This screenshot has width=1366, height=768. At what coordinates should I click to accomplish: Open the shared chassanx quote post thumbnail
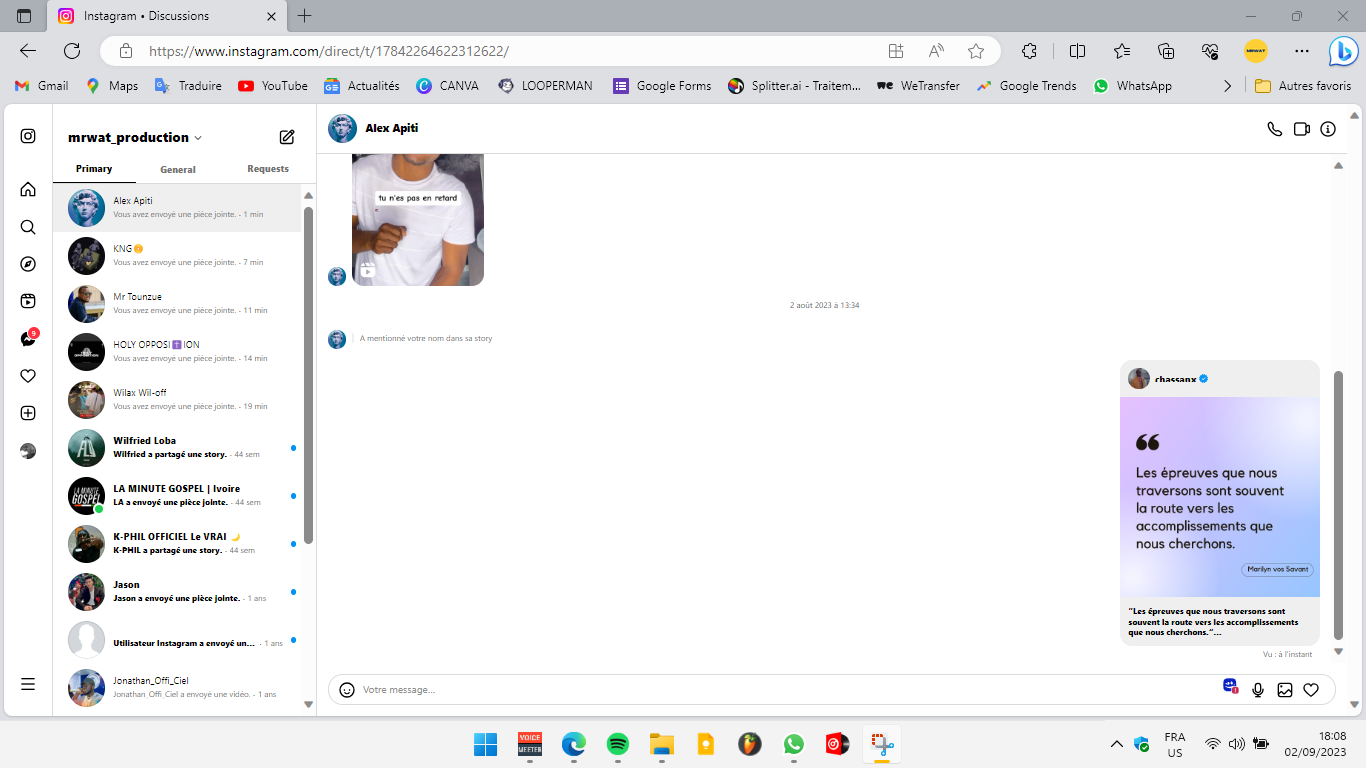click(1219, 497)
